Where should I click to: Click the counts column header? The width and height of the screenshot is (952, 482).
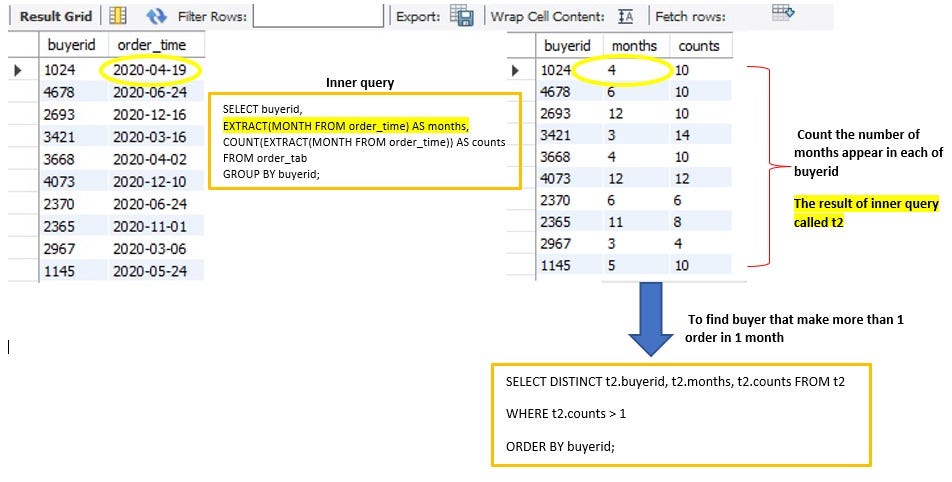[699, 46]
